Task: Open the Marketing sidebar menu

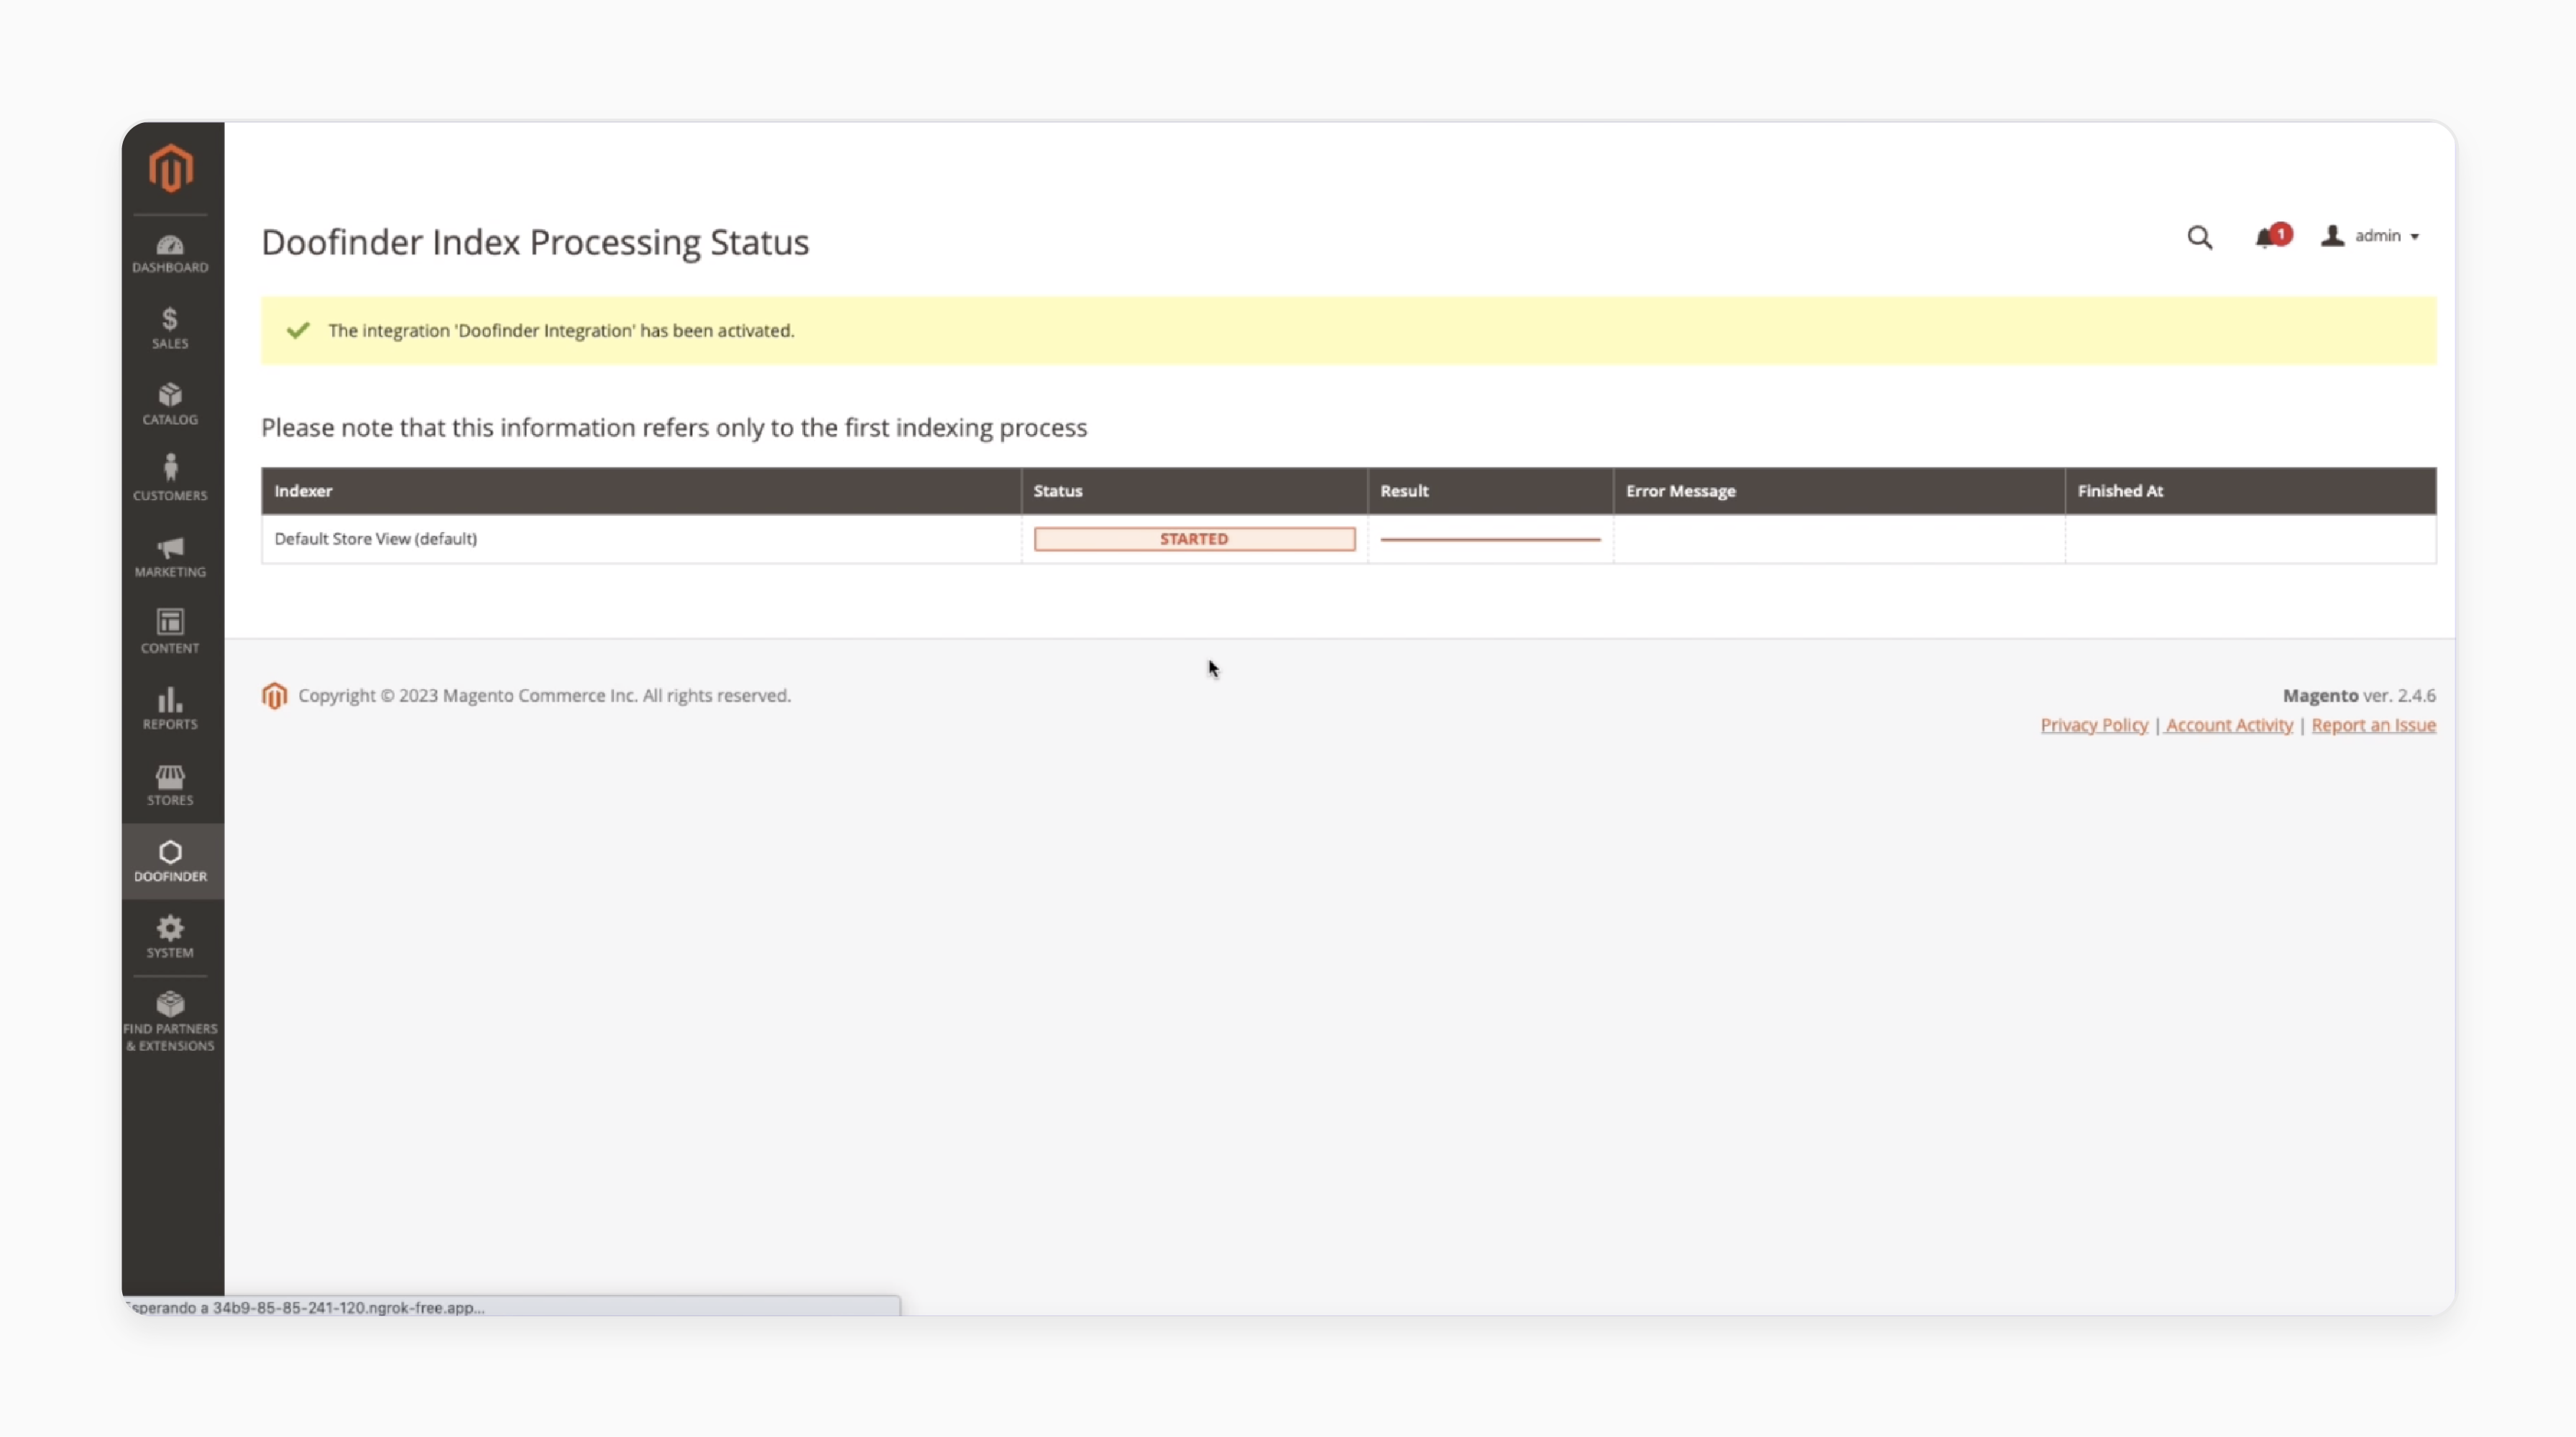Action: click(170, 557)
